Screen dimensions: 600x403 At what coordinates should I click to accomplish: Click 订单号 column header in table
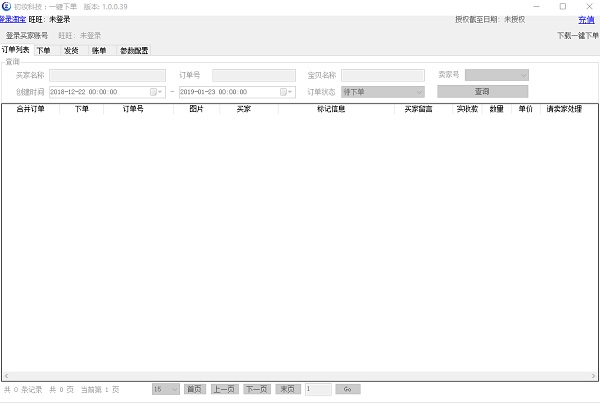pos(133,109)
